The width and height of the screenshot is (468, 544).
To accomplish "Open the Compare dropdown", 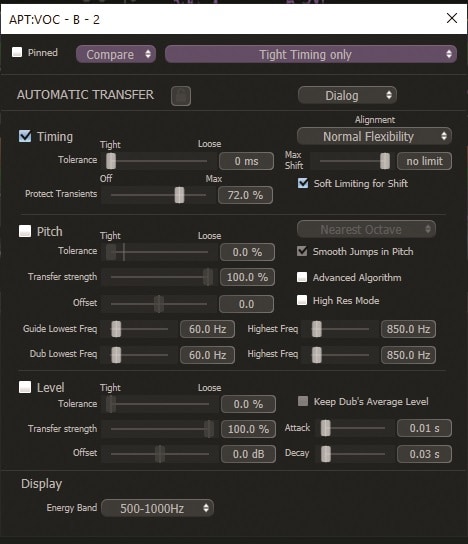I will tap(116, 54).
